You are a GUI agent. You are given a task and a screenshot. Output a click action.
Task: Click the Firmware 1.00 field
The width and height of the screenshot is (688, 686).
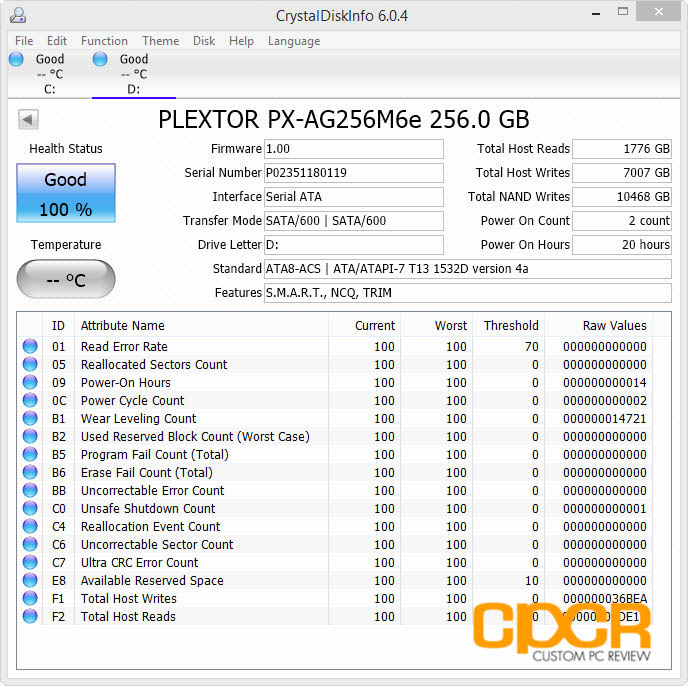pos(354,149)
